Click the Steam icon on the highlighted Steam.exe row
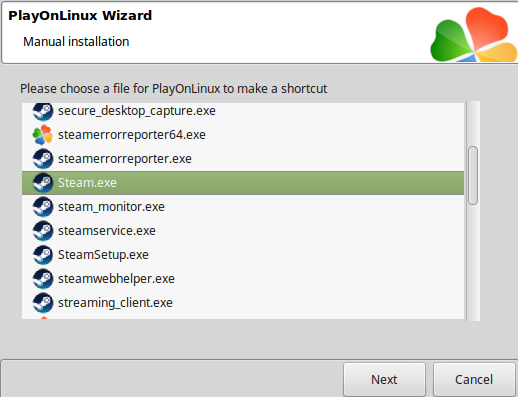 [43, 183]
